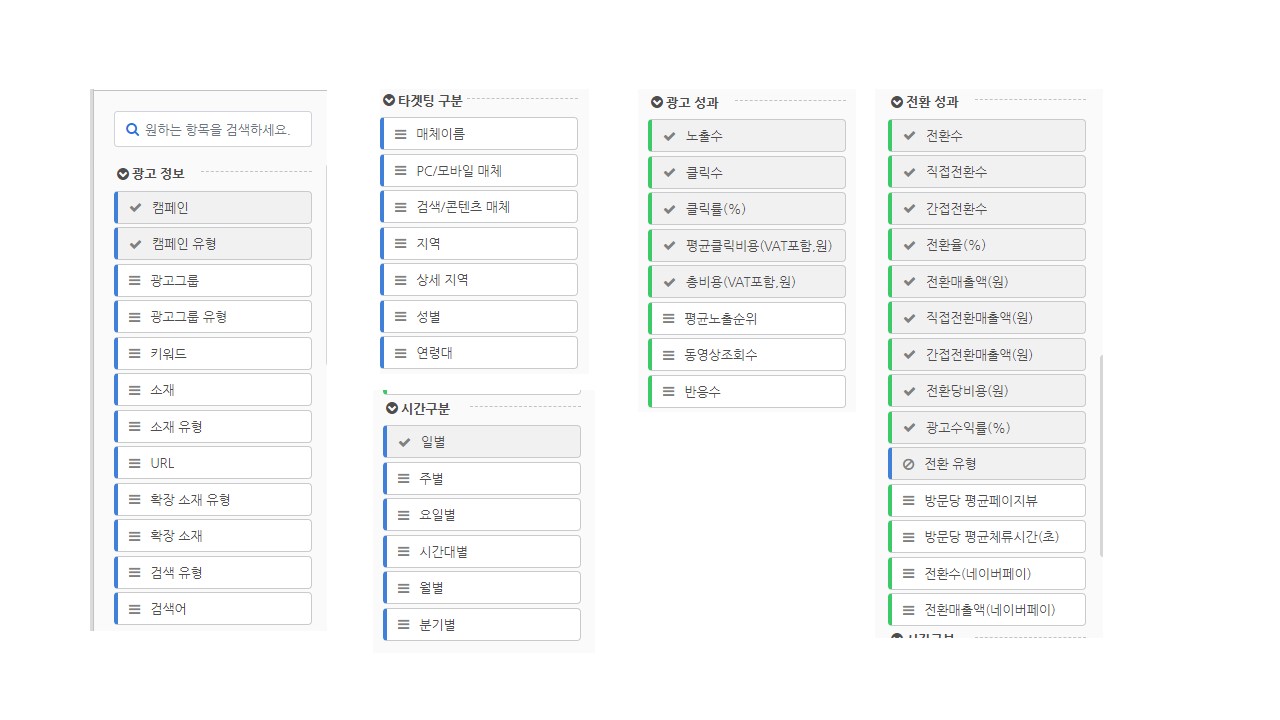Collapse the 전환 성과 section
The width and height of the screenshot is (1280, 720).
click(x=896, y=102)
